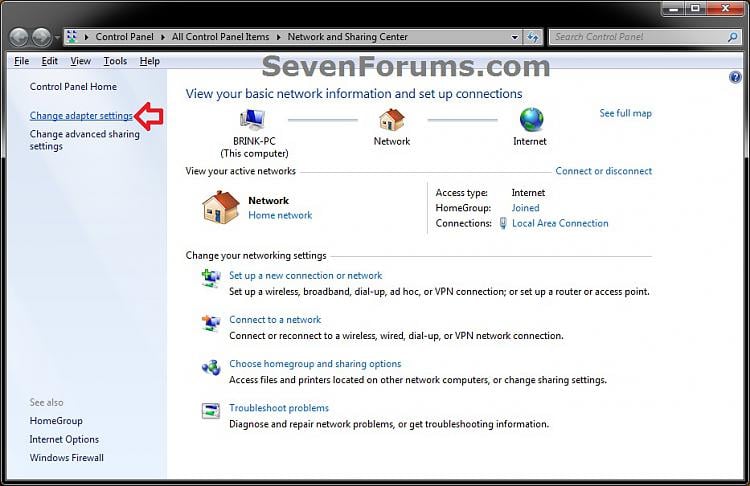Screen dimensions: 750x486
Task: Click the Refresh button next to address bar
Action: coord(533,37)
